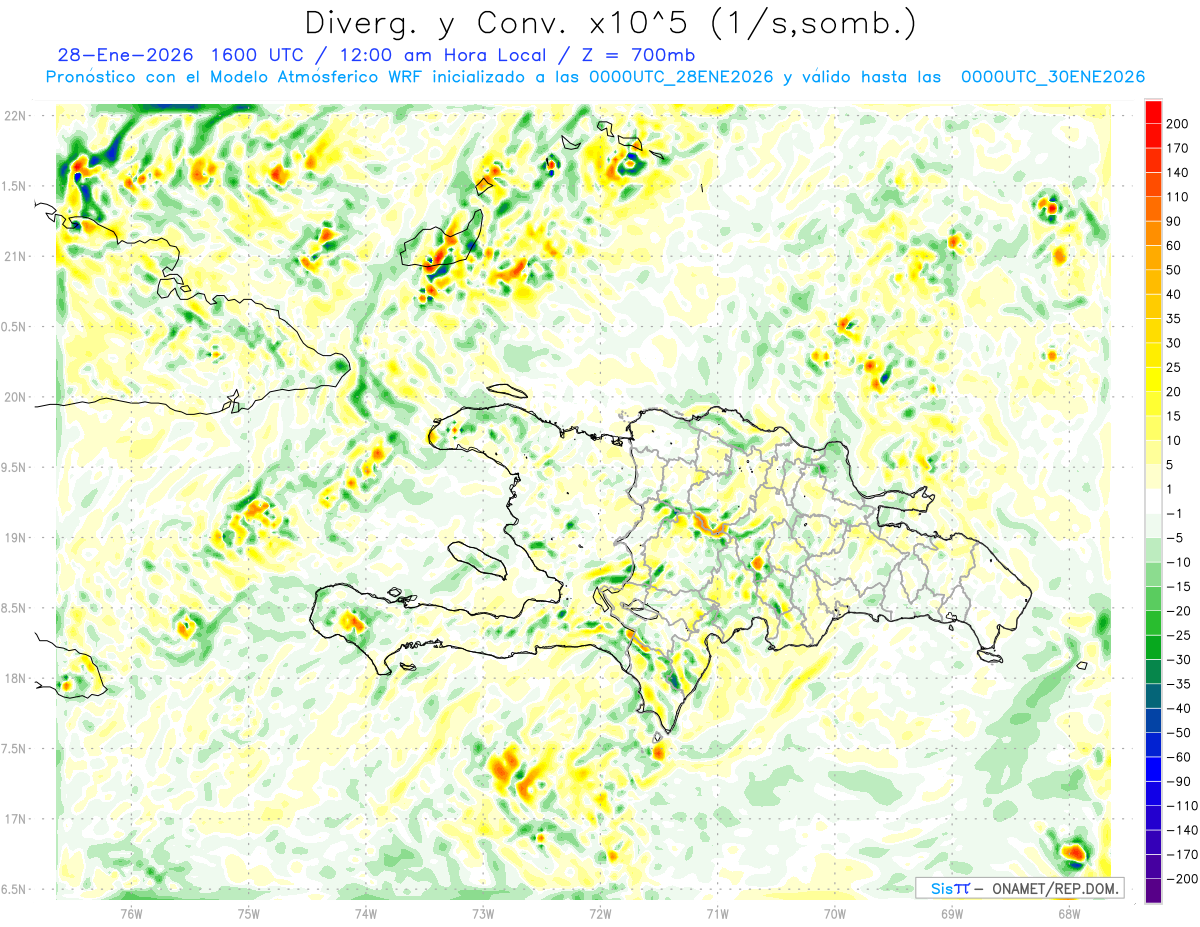Click the bottom purple swatch below -200

coord(1153,891)
